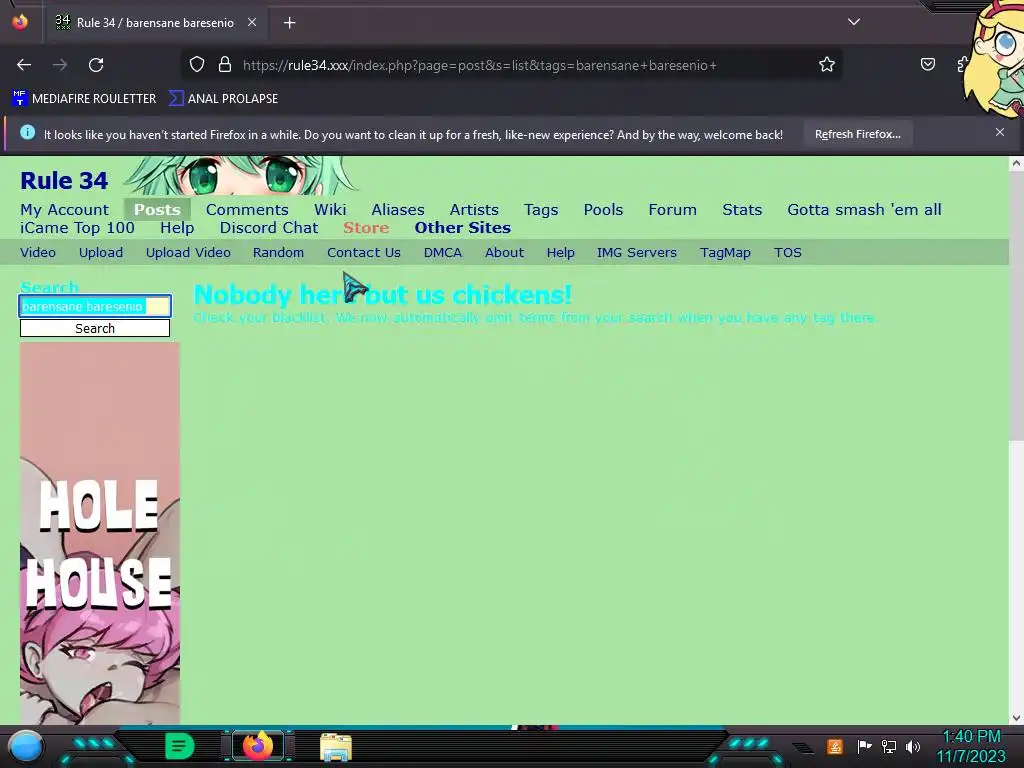The width and height of the screenshot is (1024, 768).
Task: Close the Rule 34 browser tab
Action: (252, 22)
